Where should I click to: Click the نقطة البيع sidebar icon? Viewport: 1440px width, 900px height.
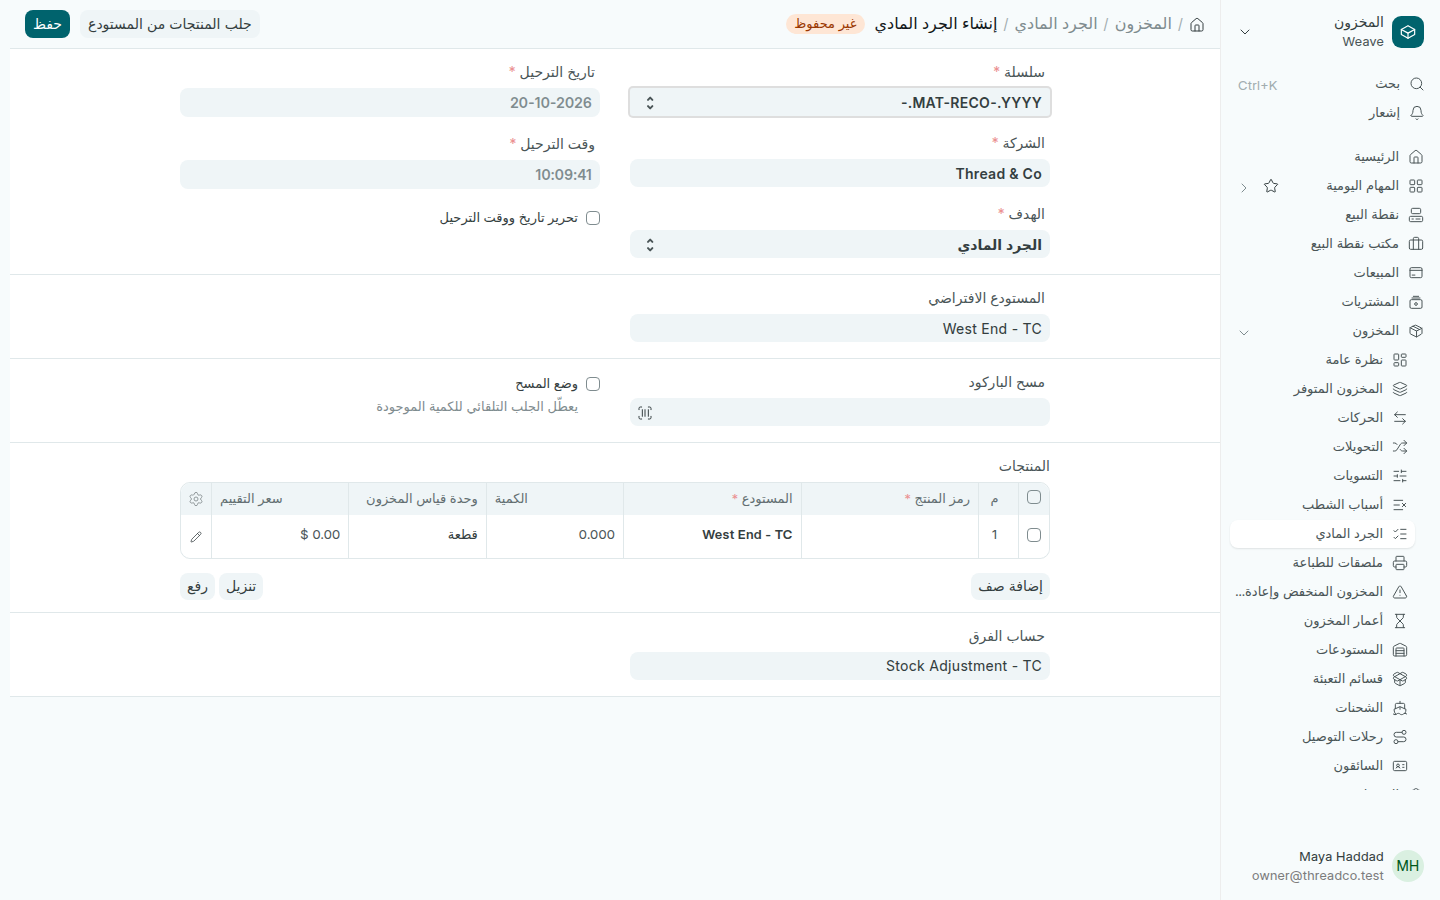click(x=1416, y=215)
